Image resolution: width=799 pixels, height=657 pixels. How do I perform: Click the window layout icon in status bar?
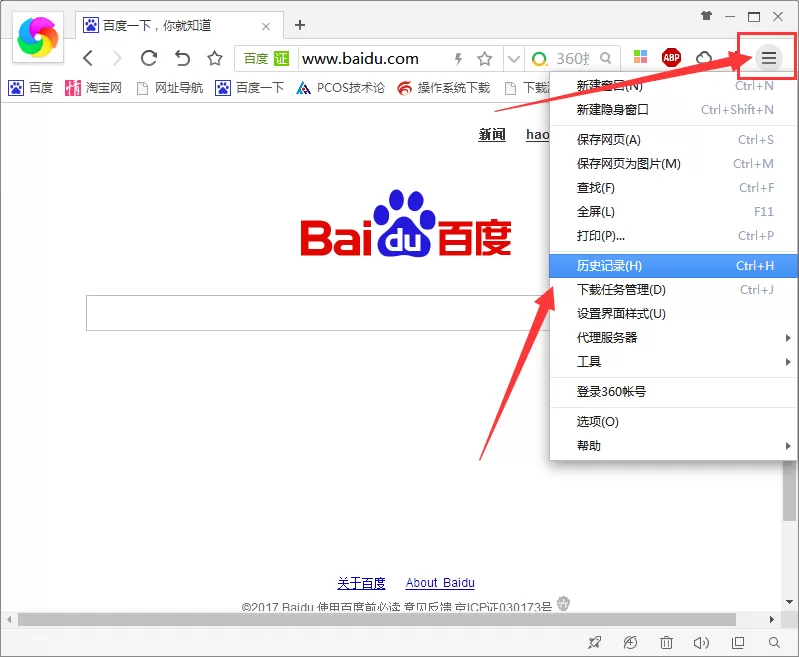pos(738,643)
